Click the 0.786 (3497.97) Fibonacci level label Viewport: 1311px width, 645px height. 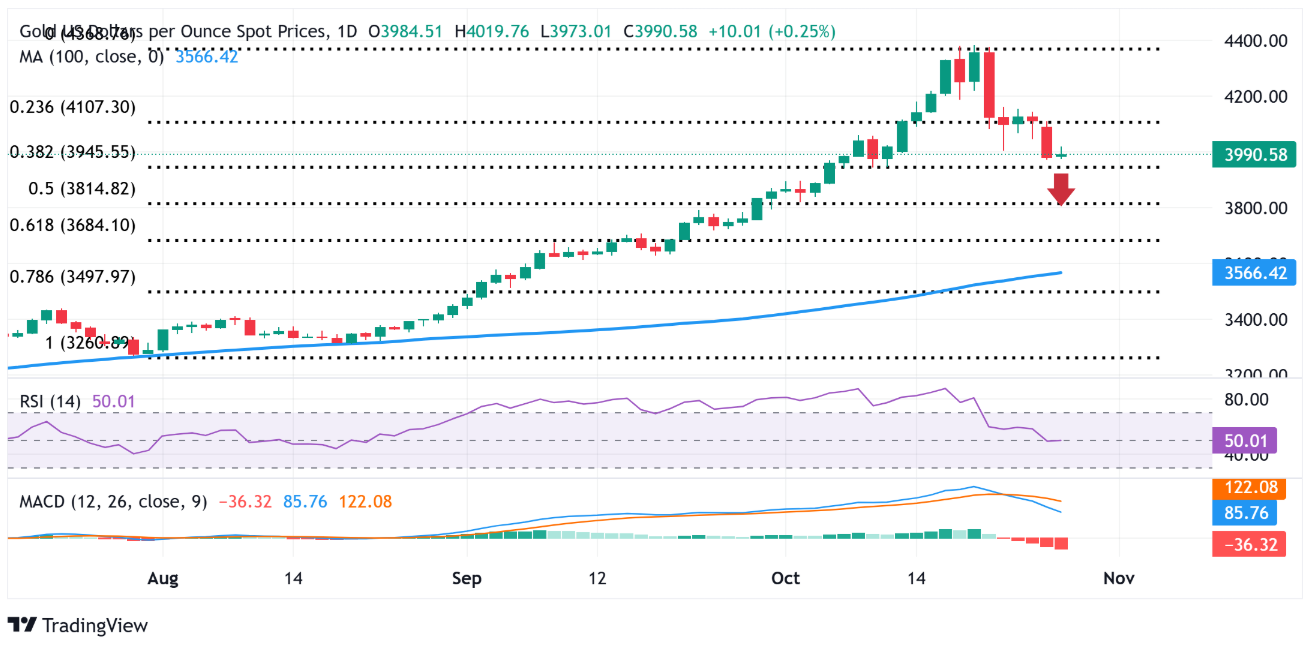(72, 277)
